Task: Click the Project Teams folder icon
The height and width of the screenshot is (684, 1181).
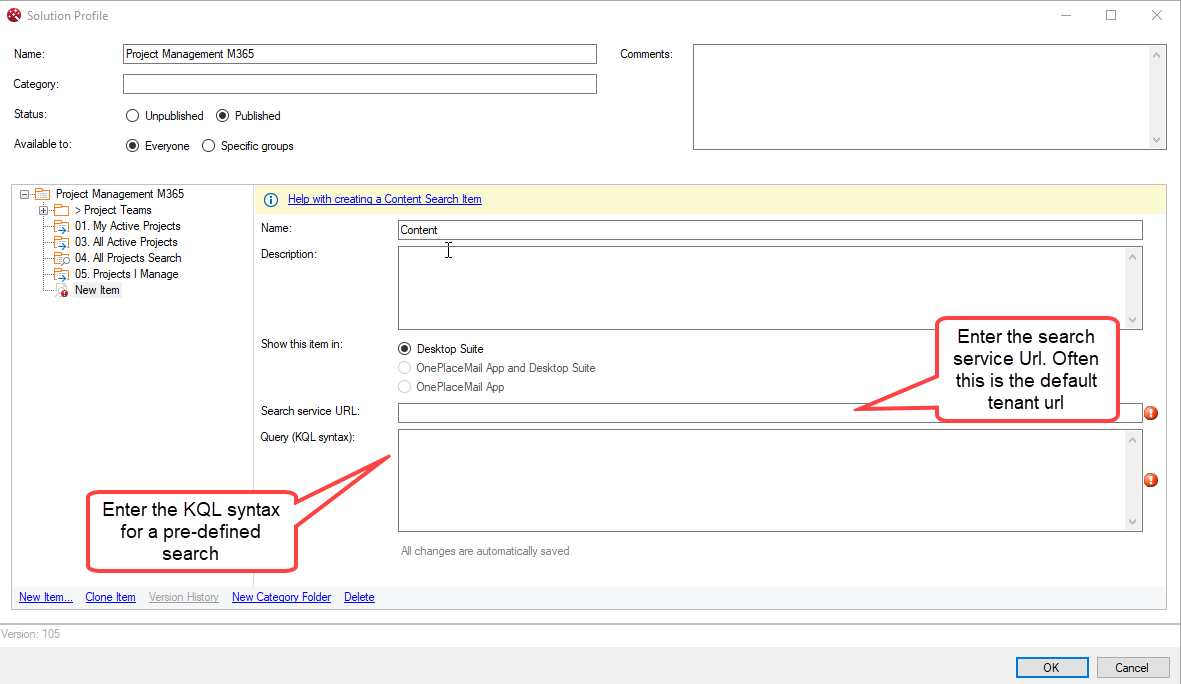Action: 62,210
